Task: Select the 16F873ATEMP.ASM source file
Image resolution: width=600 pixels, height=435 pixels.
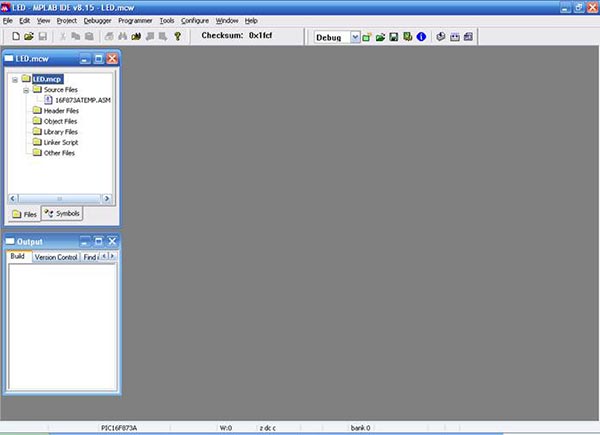Action: click(x=83, y=100)
